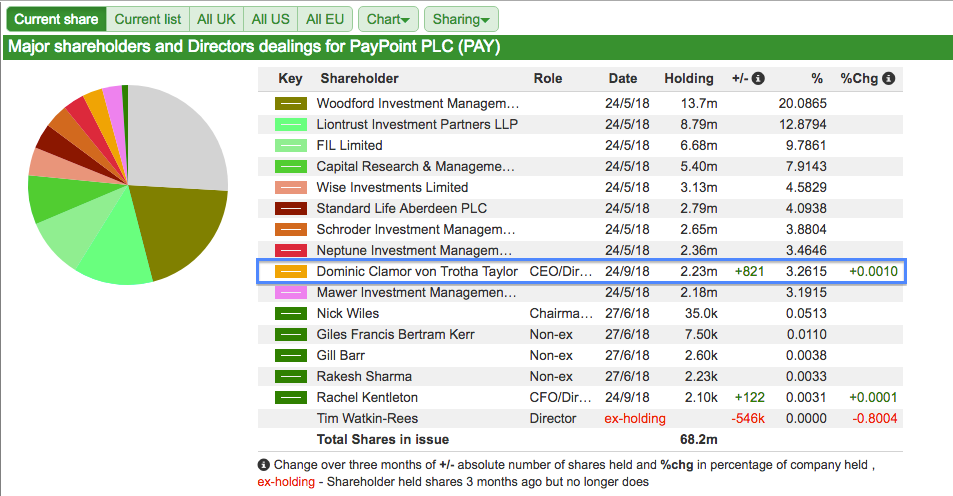Select Rachel Kentleton shareholder name
The image size is (953, 496).
pos(367,398)
